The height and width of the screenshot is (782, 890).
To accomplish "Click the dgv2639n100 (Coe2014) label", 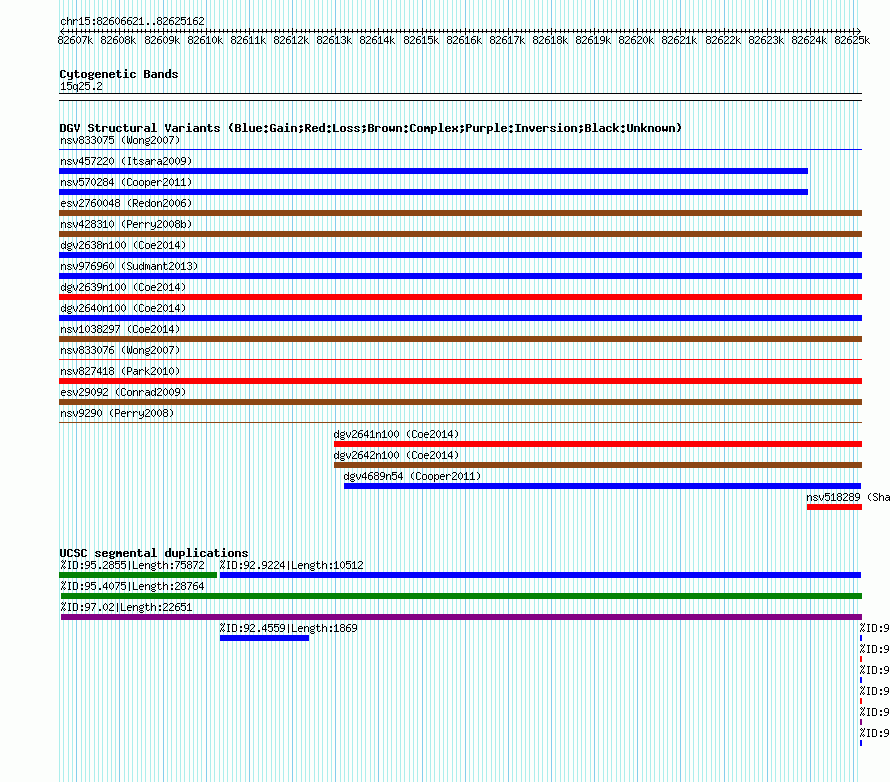I will tap(123, 287).
